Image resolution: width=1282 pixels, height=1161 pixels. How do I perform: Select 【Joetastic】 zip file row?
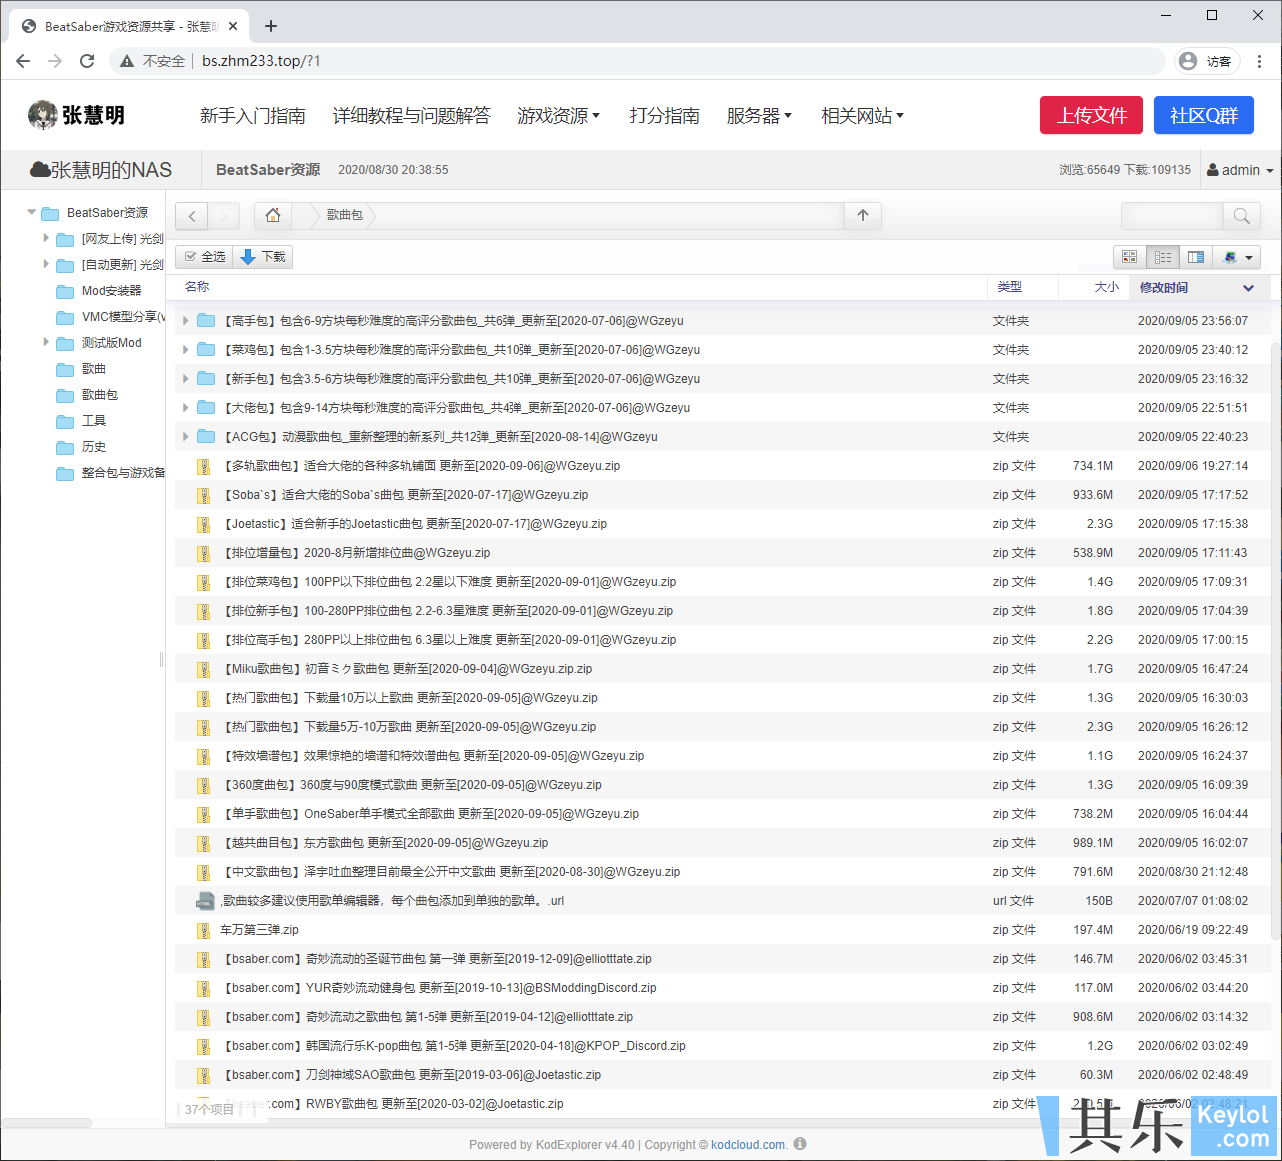723,524
